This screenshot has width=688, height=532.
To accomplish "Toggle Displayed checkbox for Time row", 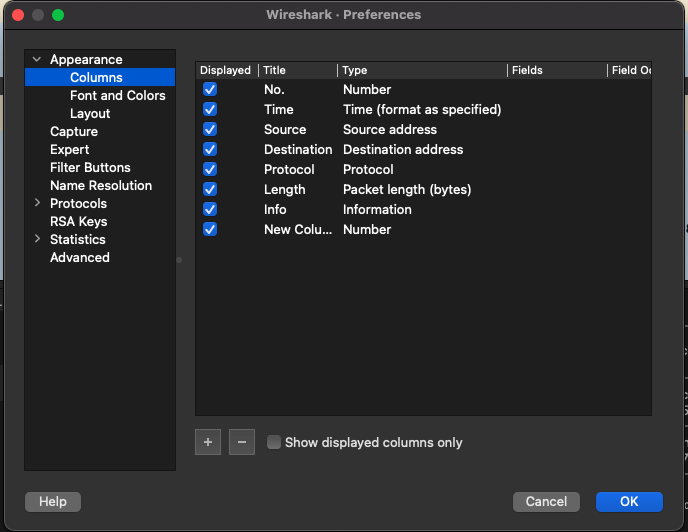I will (210, 109).
